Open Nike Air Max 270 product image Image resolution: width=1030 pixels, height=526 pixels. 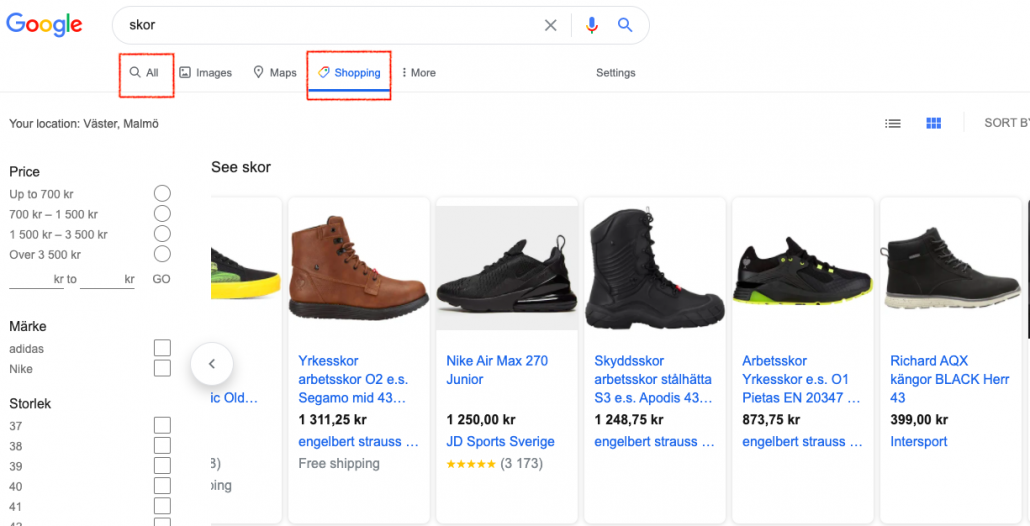[x=506, y=268]
